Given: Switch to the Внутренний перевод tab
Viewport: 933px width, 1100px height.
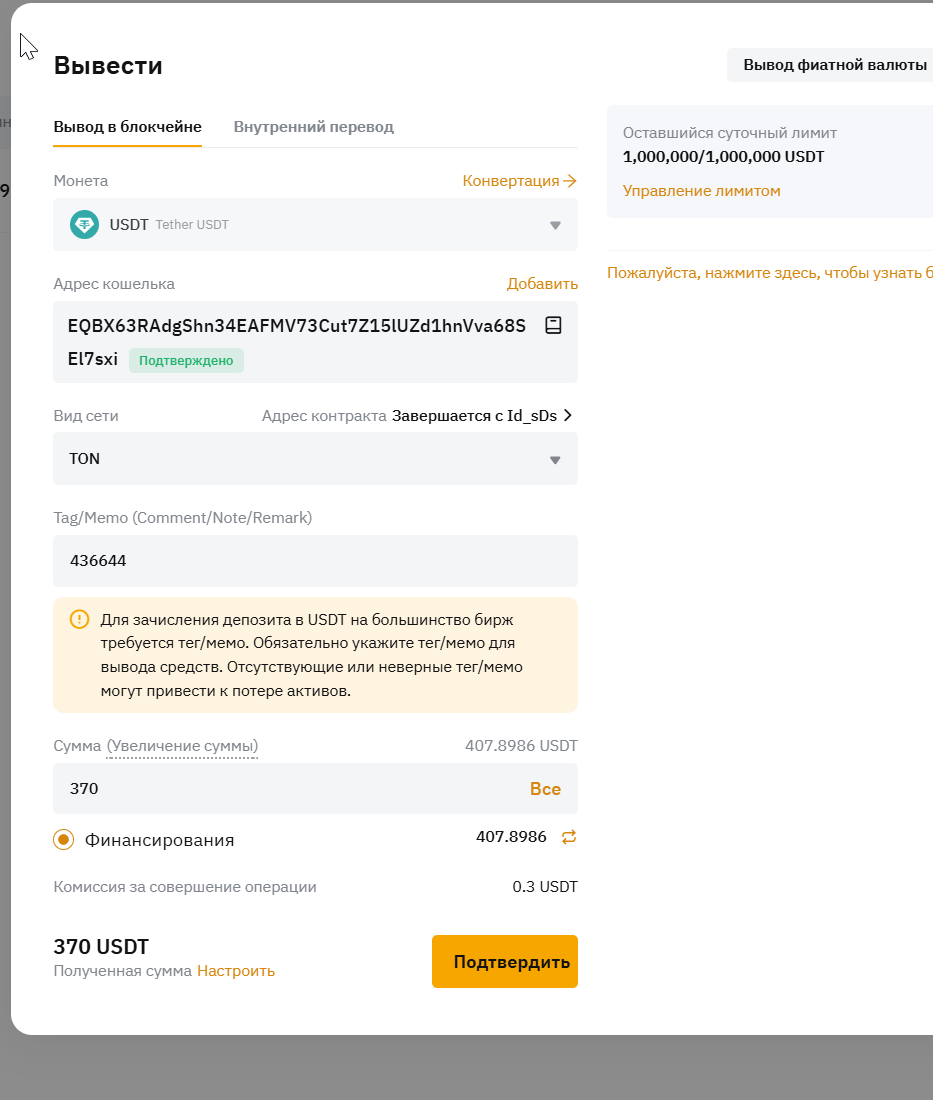Looking at the screenshot, I should click(x=314, y=127).
